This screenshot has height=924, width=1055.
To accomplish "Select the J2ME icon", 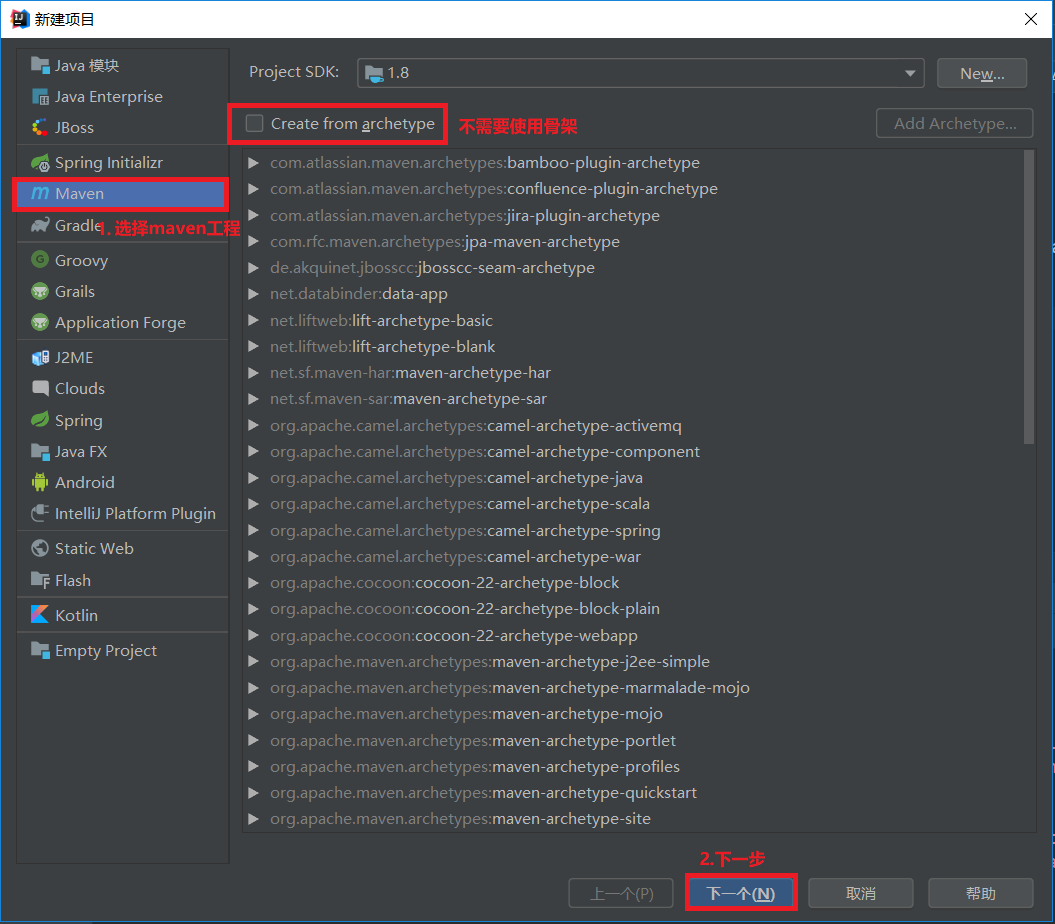I will tap(40, 357).
